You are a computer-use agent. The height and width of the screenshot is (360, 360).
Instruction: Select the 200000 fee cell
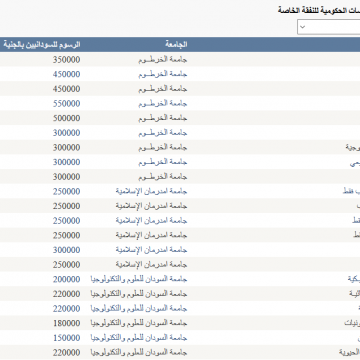(x=66, y=279)
